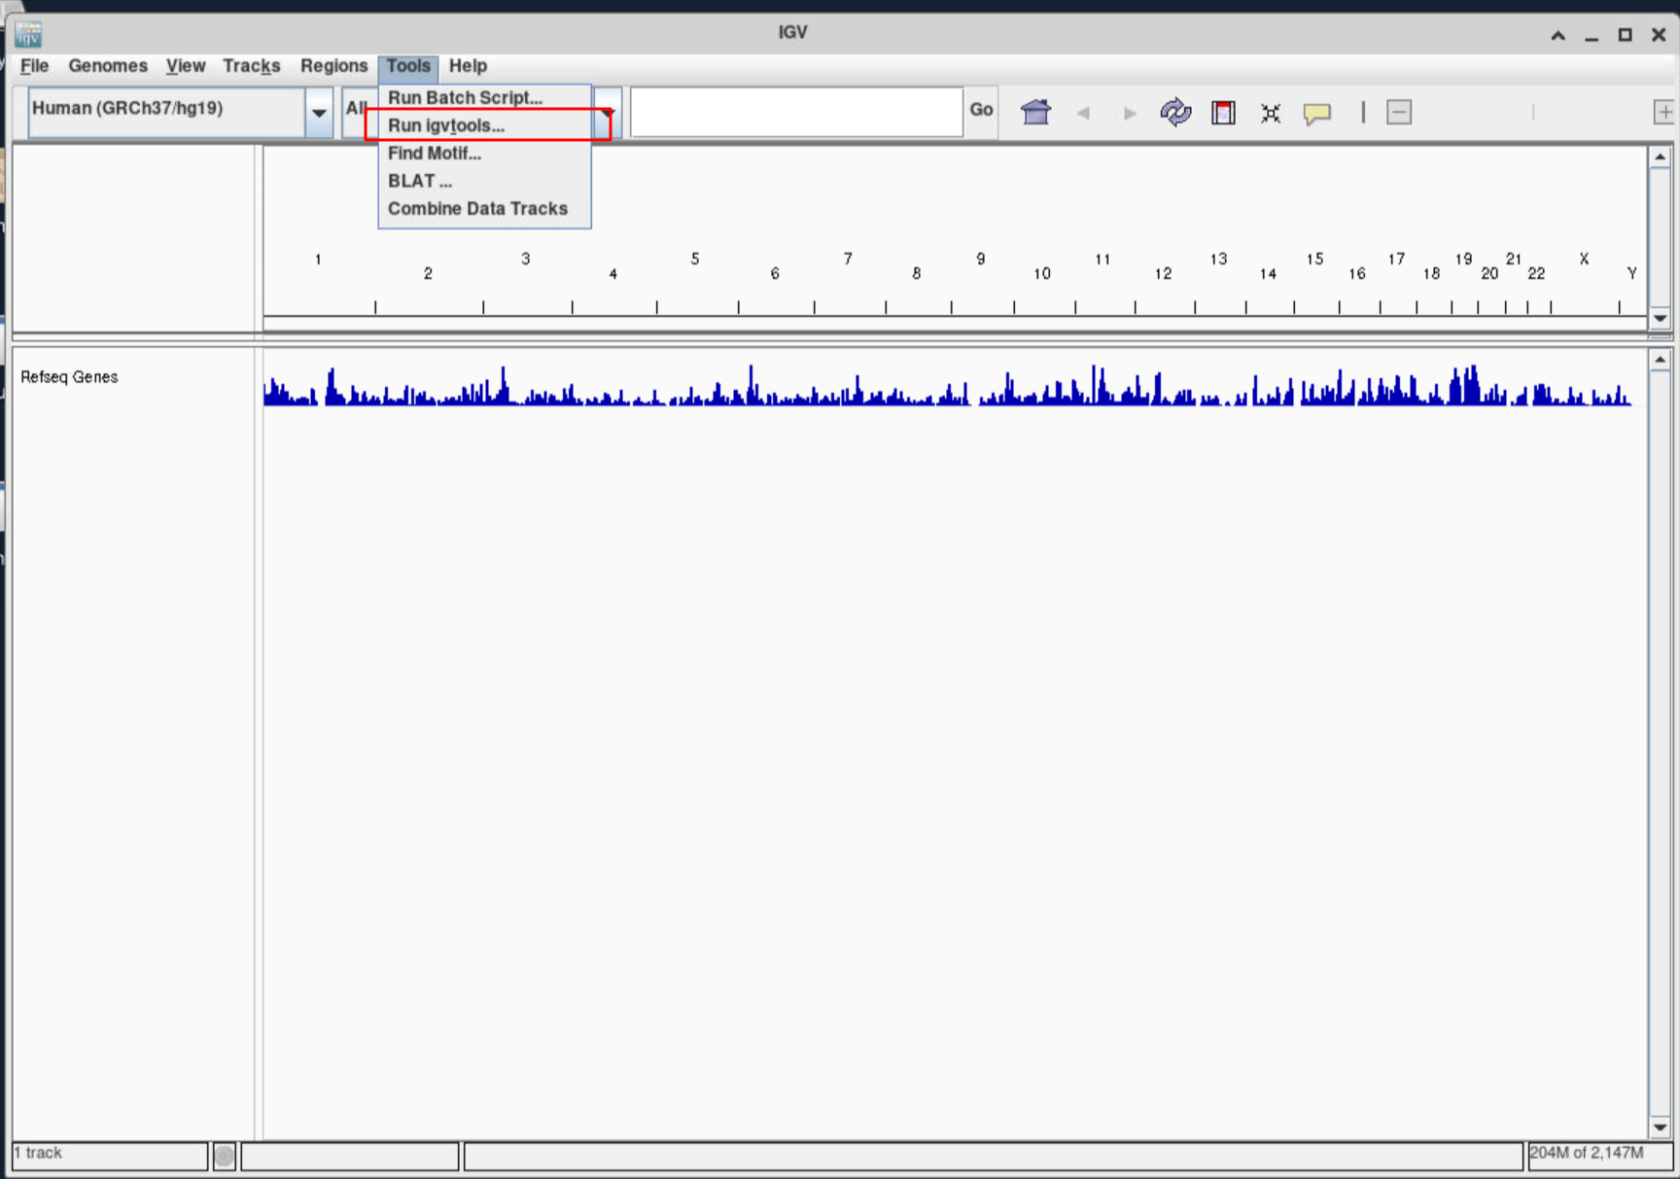Roll up the IGV window with caret button
This screenshot has height=1179, width=1680.
[x=1558, y=35]
